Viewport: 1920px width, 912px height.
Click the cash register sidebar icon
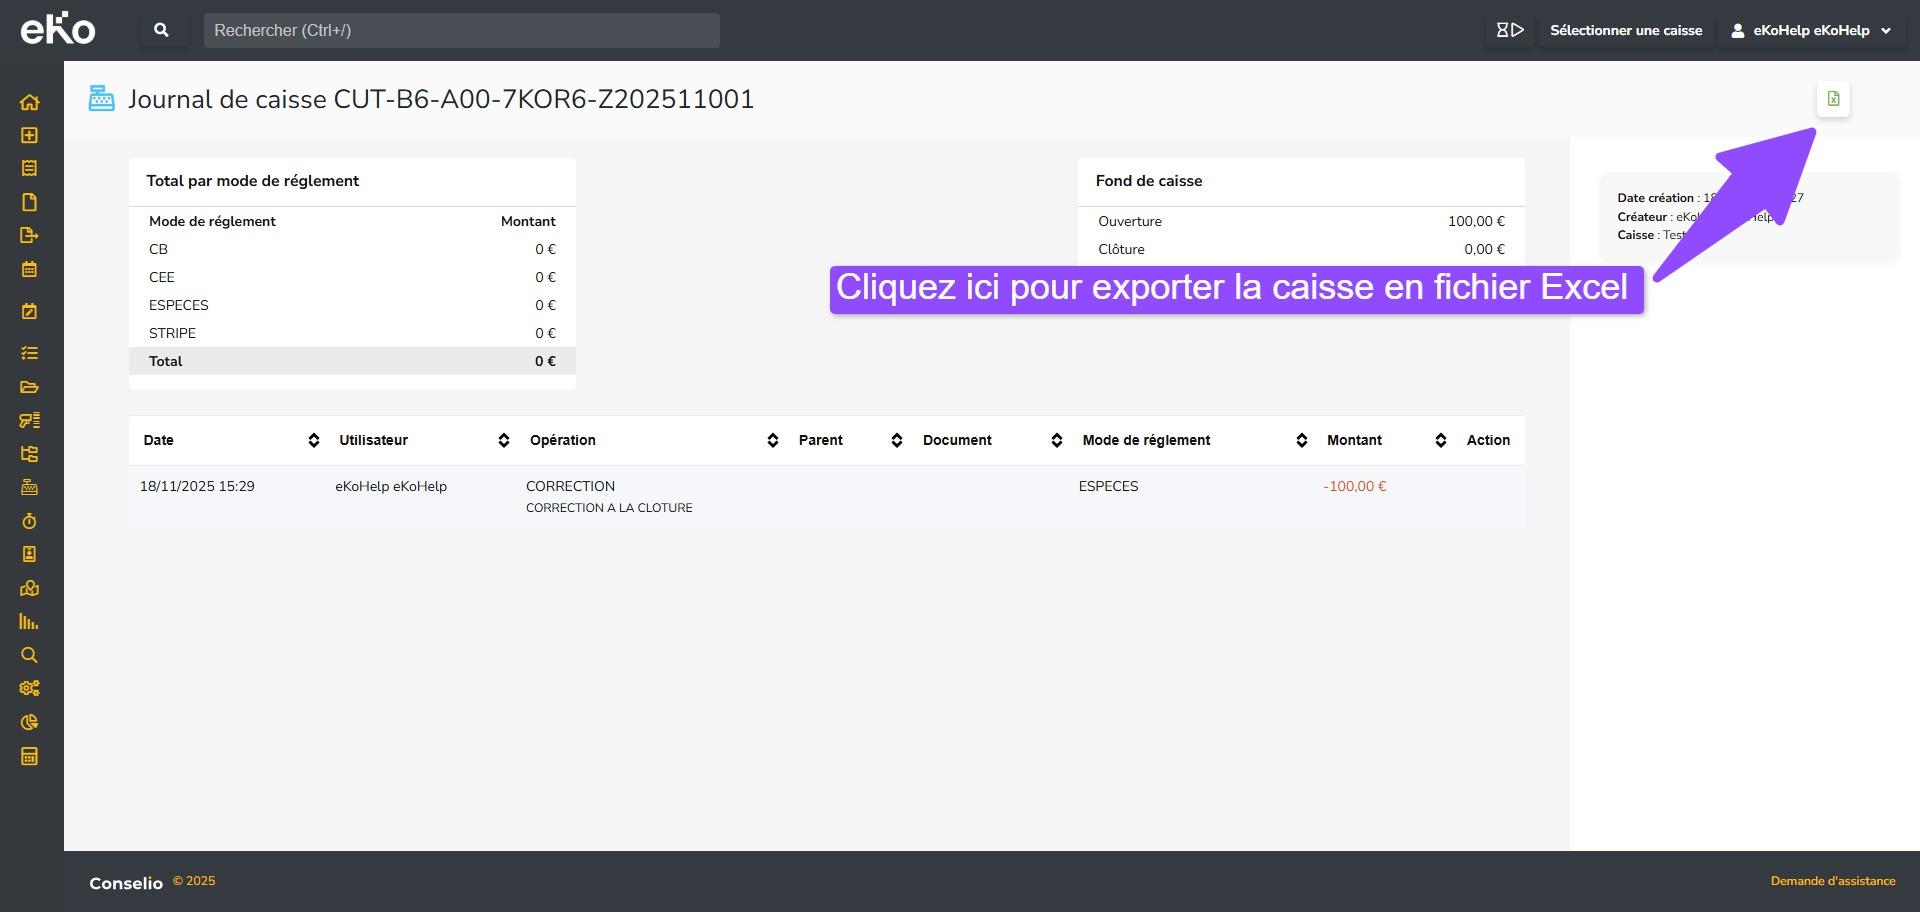point(29,487)
